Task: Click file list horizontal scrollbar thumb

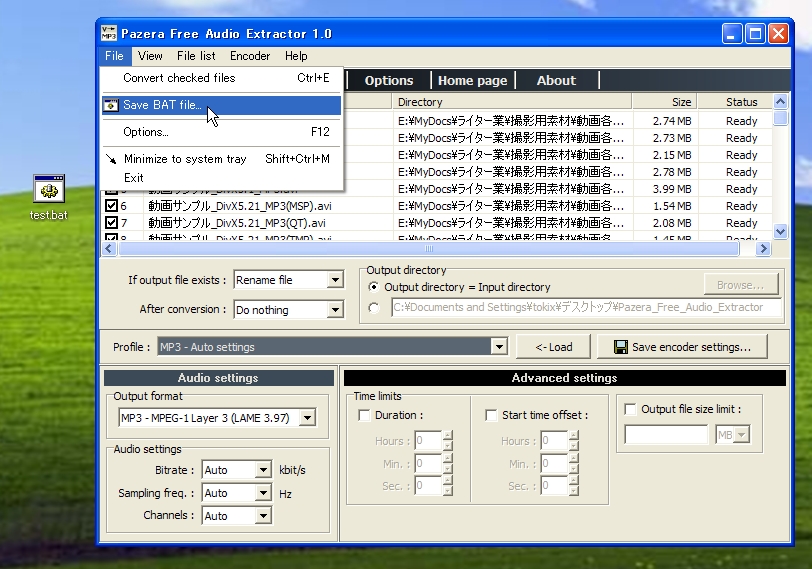Action: click(x=428, y=249)
